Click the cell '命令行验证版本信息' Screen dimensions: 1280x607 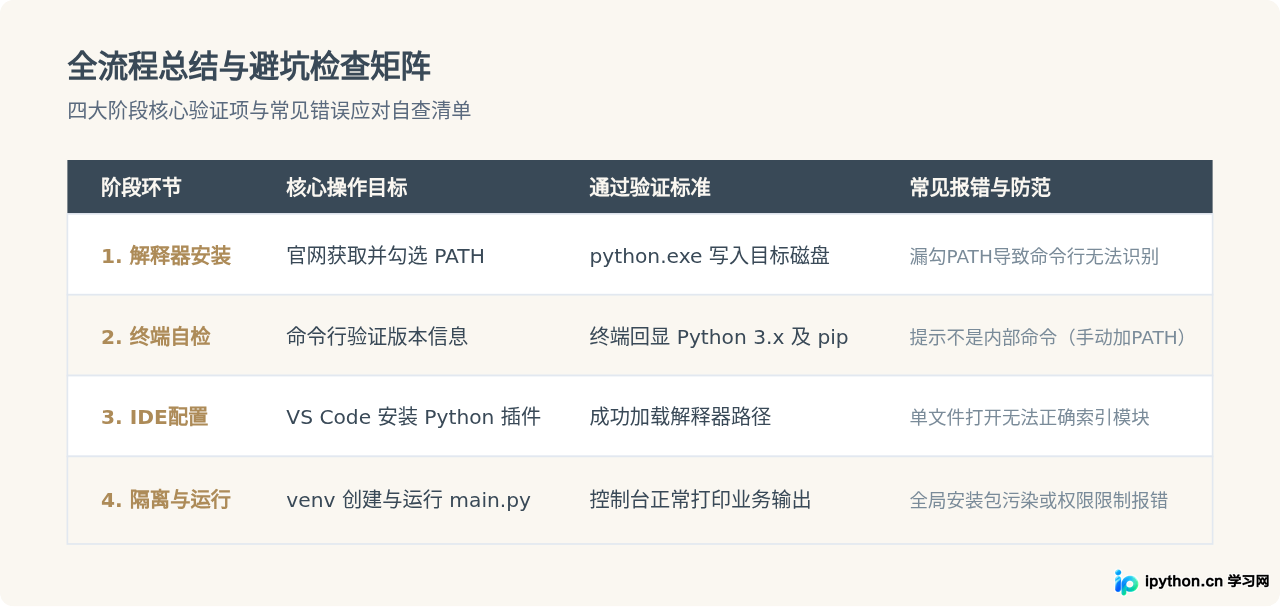tap(377, 337)
